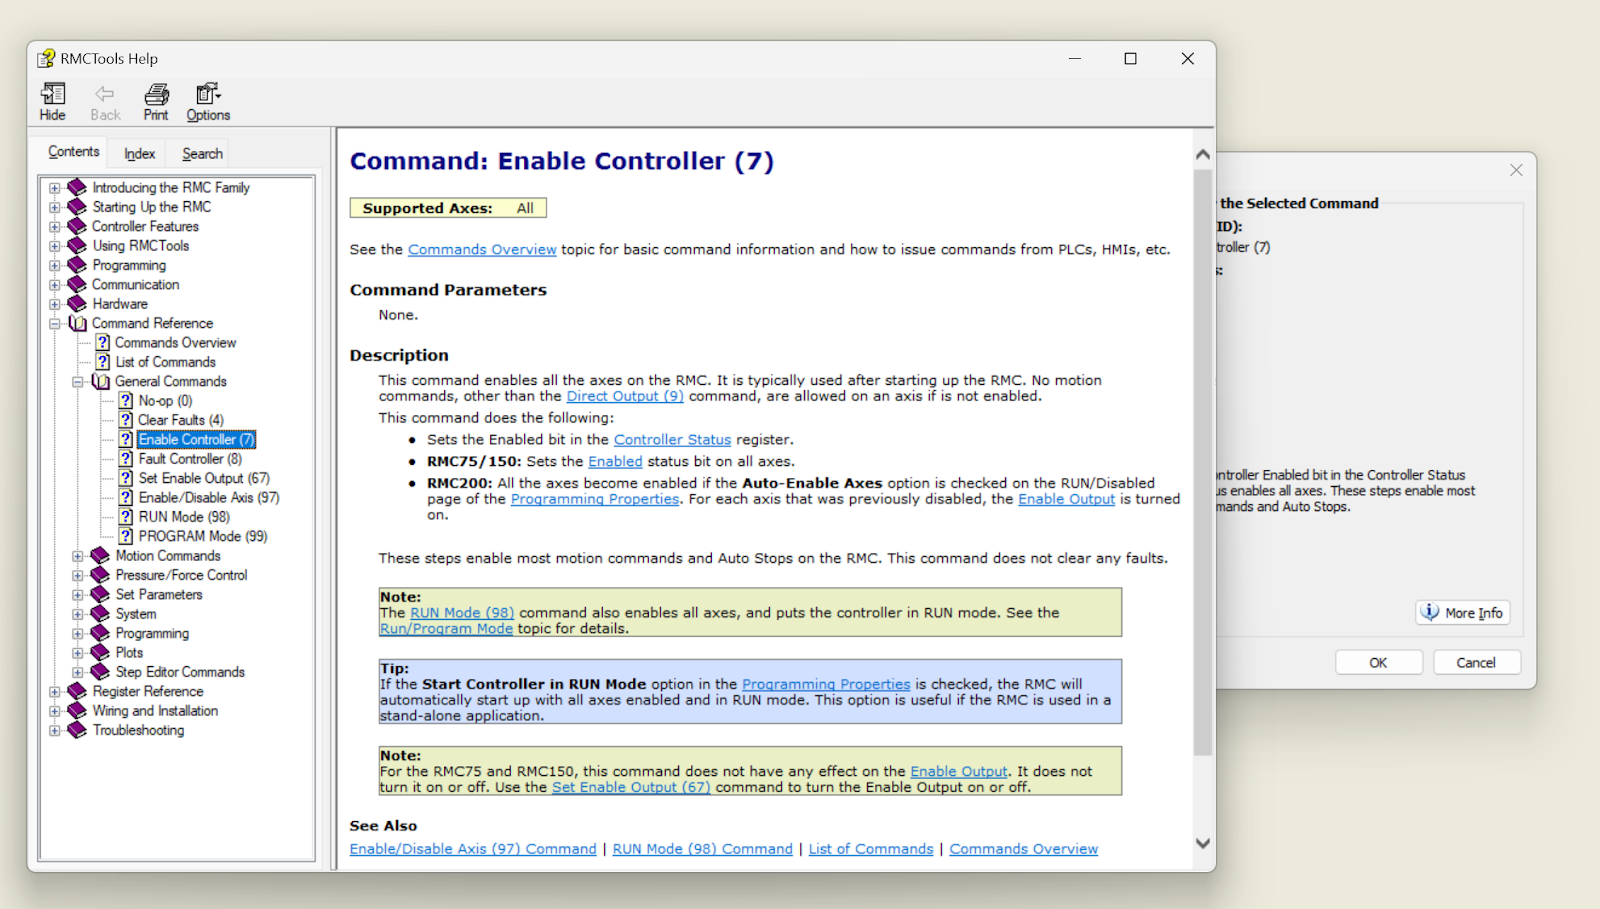This screenshot has height=909, width=1600.
Task: Collapse the Command Reference node
Action: [x=55, y=324]
